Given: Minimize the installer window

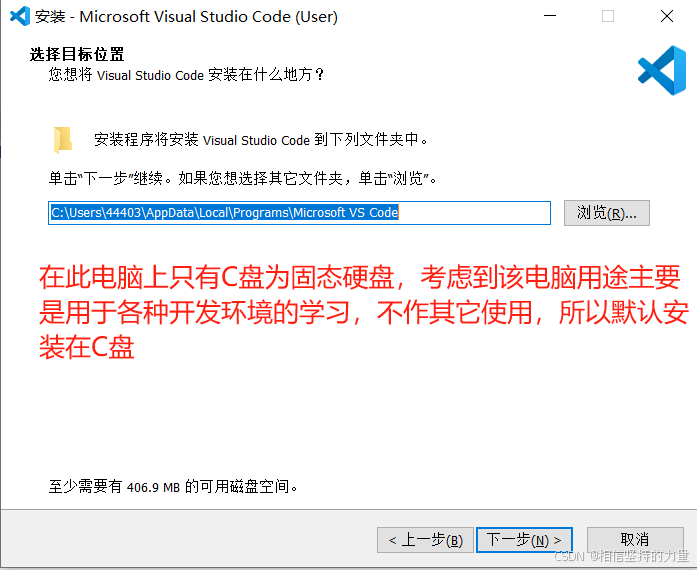Looking at the screenshot, I should (x=550, y=16).
